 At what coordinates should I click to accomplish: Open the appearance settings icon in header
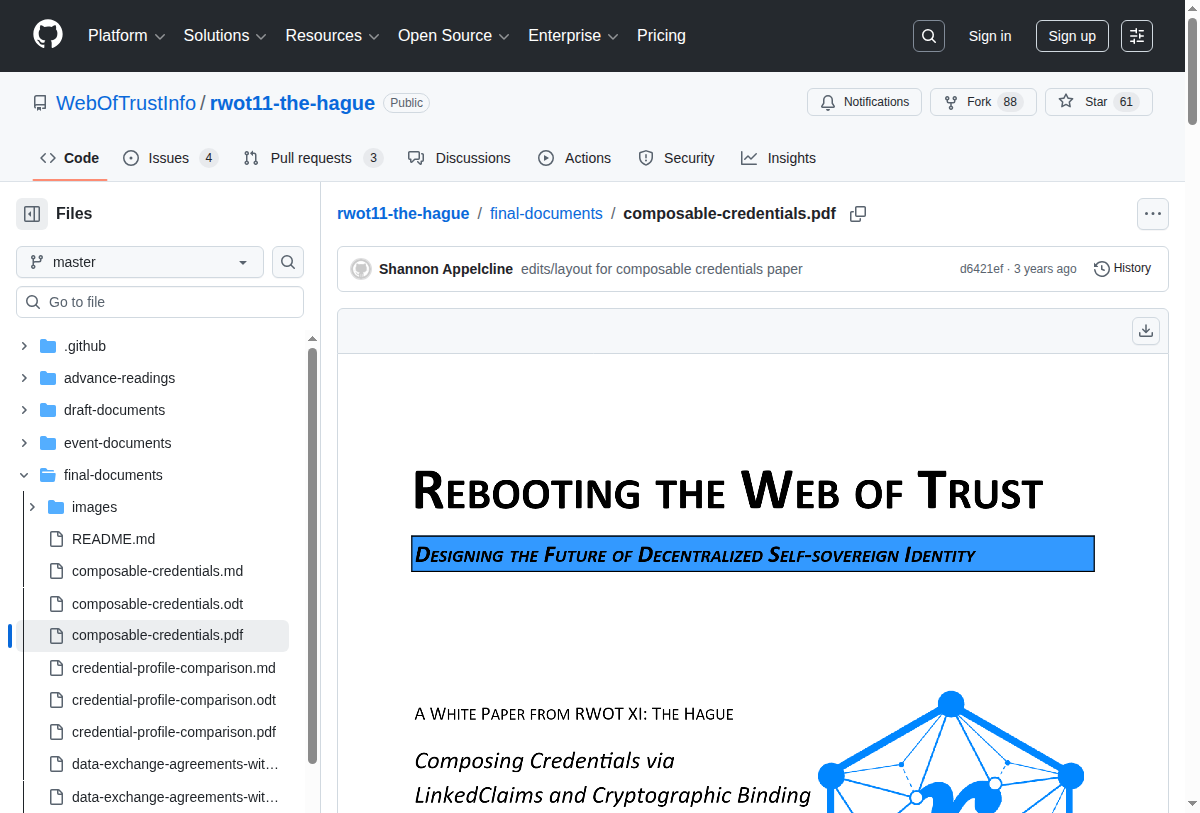pyautogui.click(x=1136, y=36)
